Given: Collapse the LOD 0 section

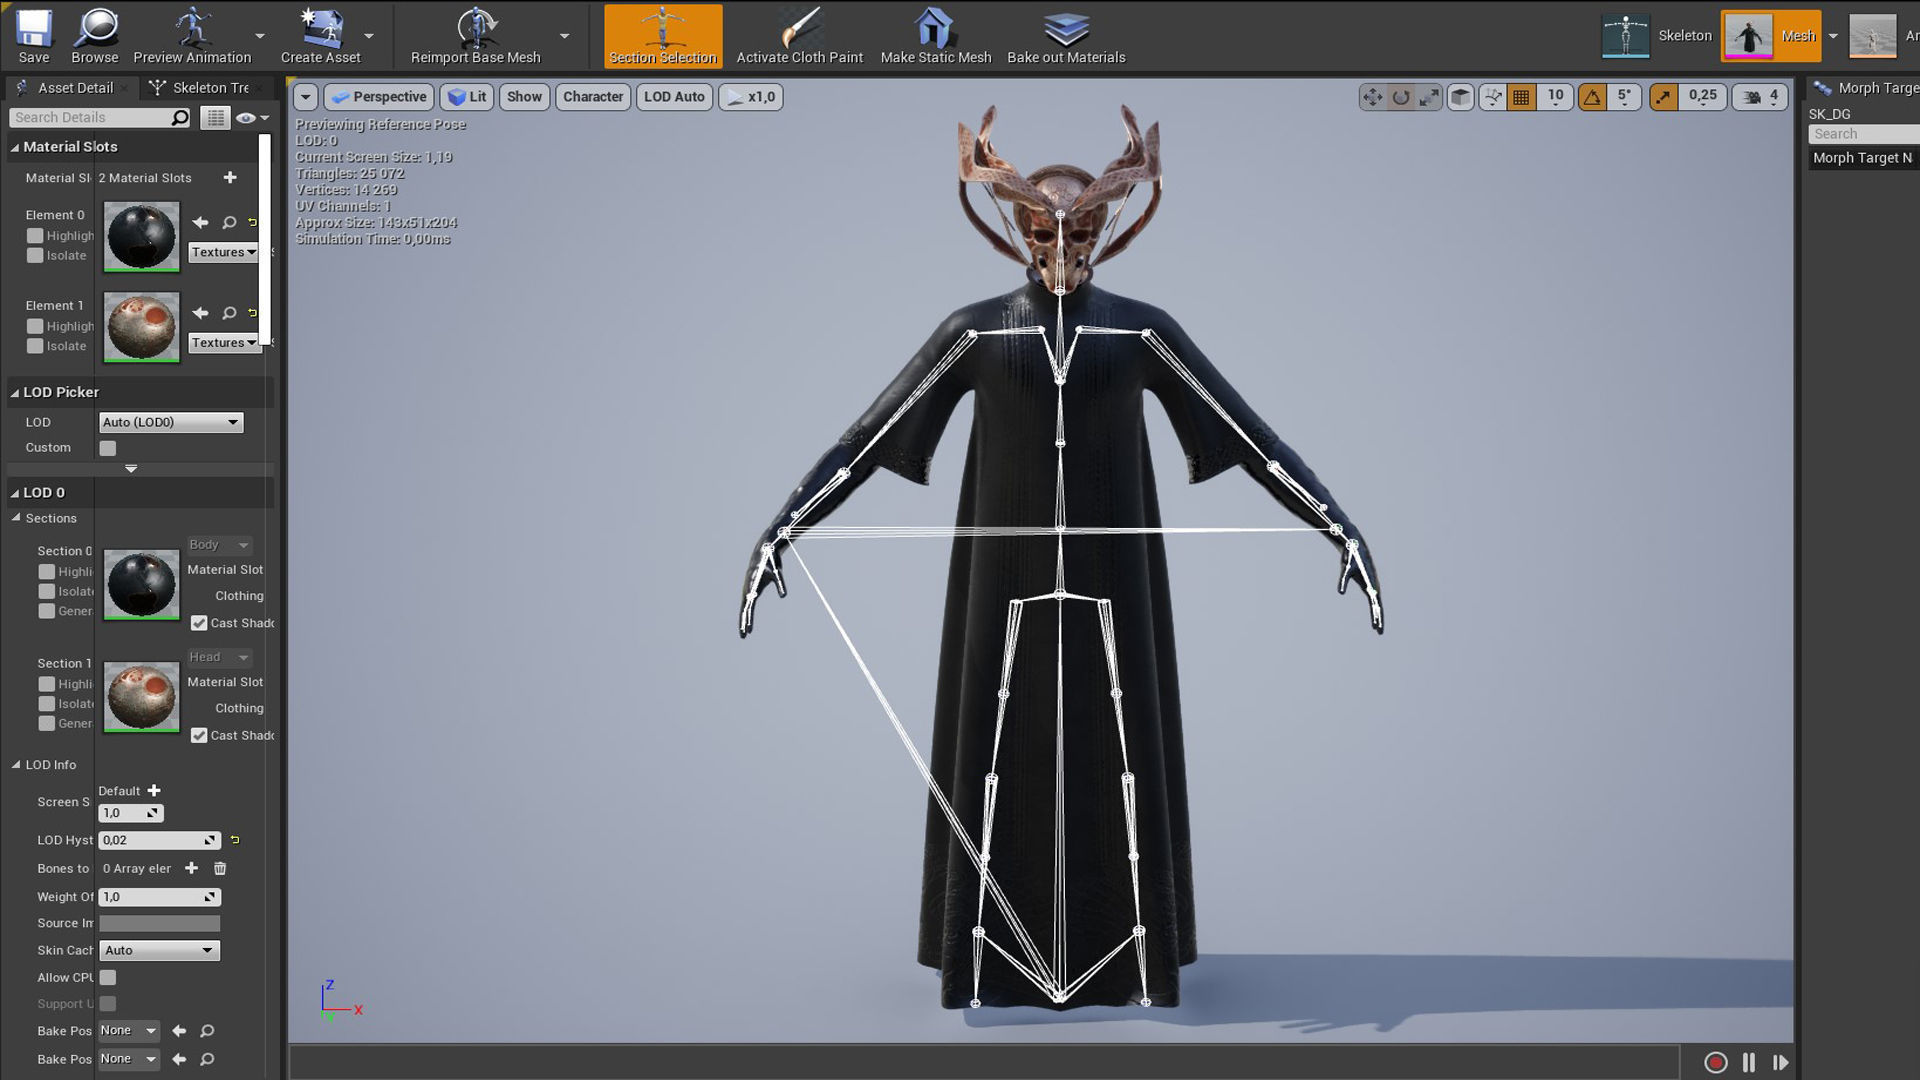Looking at the screenshot, I should tap(15, 493).
